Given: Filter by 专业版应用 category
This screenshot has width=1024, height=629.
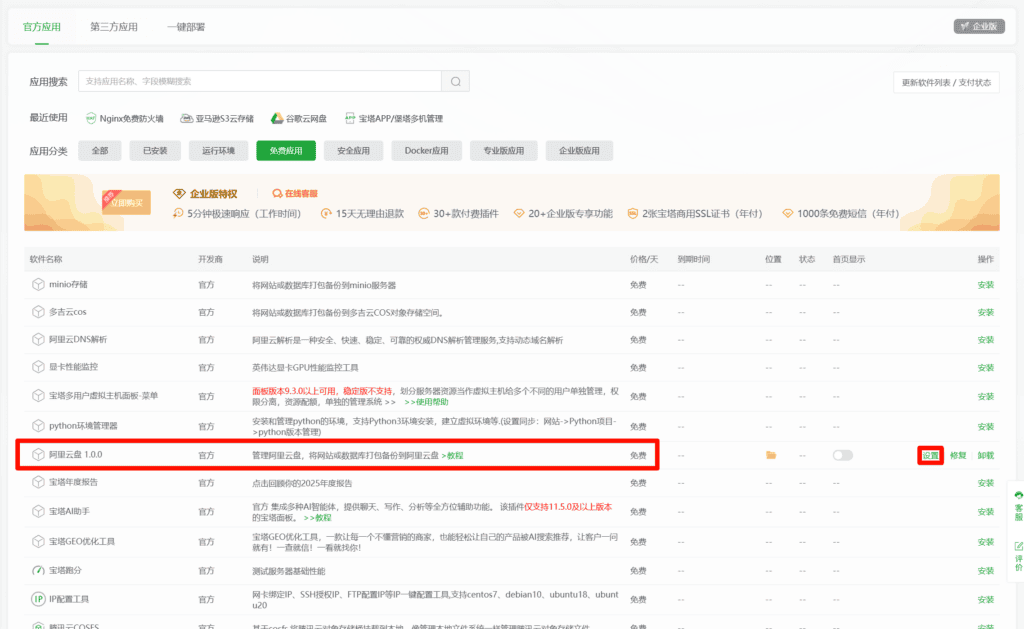Looking at the screenshot, I should pyautogui.click(x=504, y=150).
